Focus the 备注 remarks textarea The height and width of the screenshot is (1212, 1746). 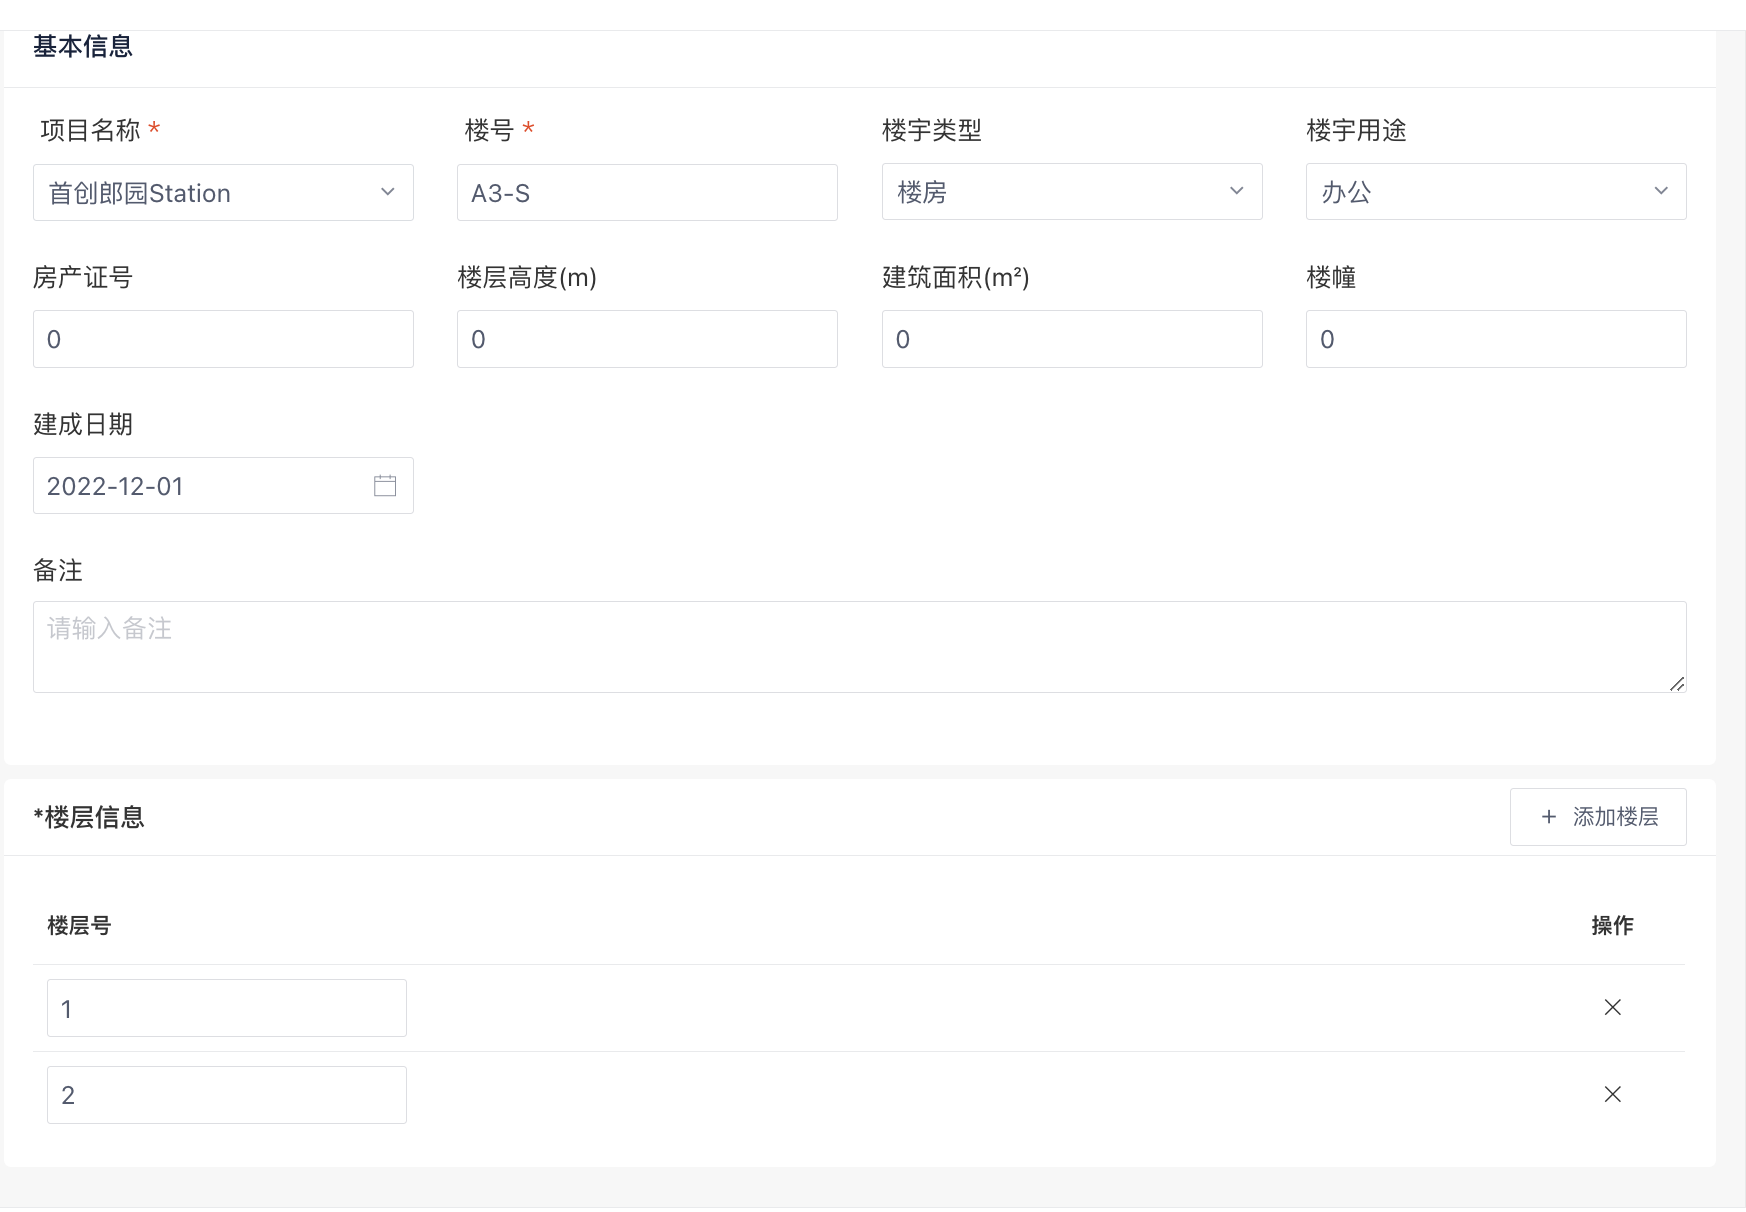pyautogui.click(x=859, y=647)
